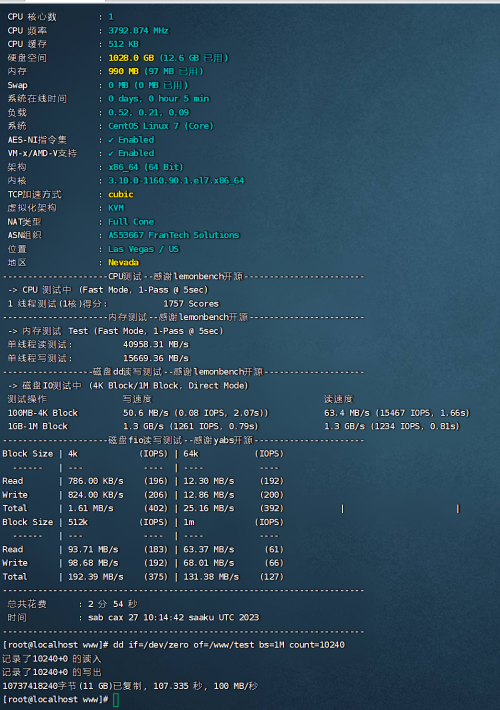Click the AES-NI Enabled checkmark
The height and width of the screenshot is (710, 500).
click(x=111, y=140)
